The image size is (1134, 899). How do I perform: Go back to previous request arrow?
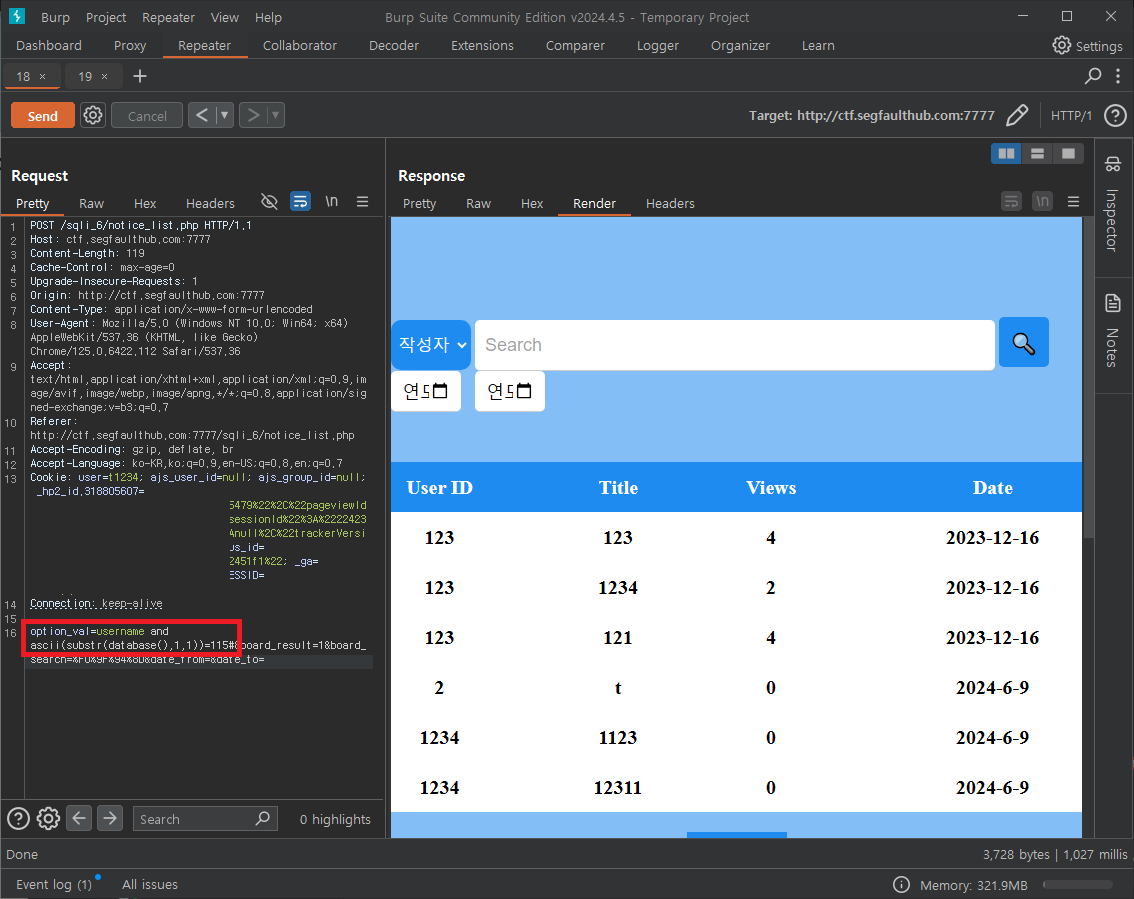(202, 115)
